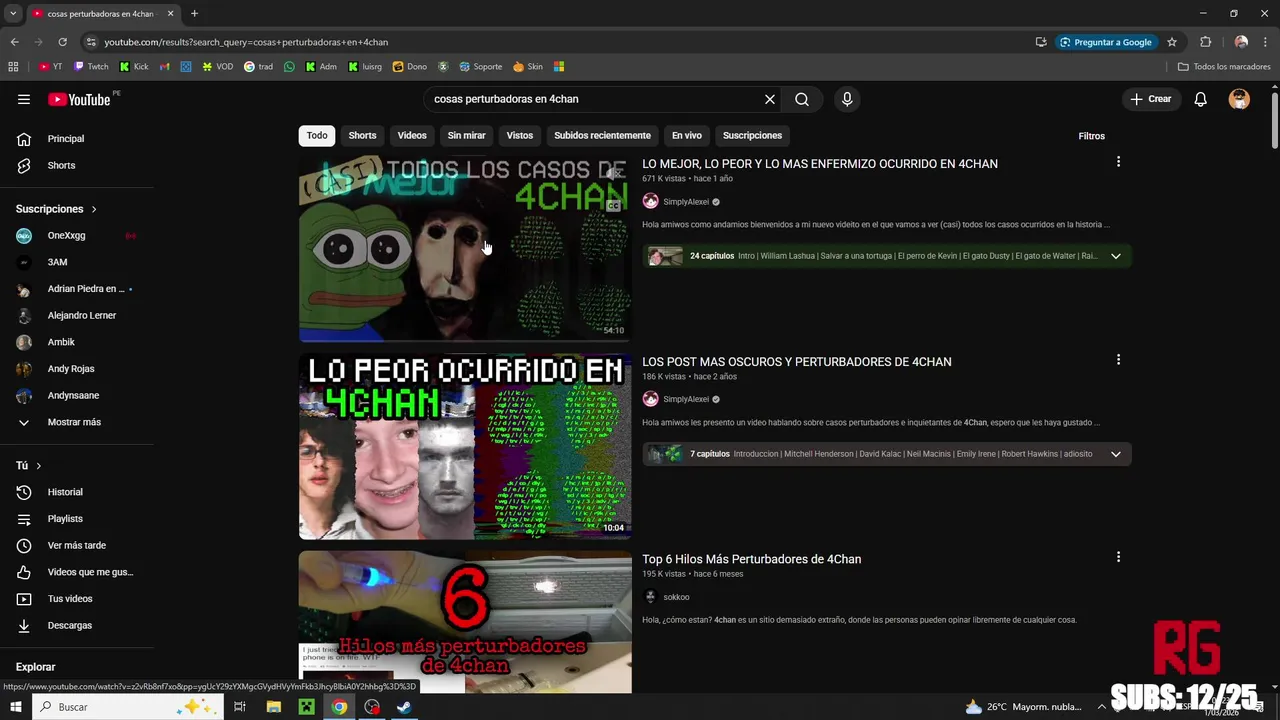Open more options for LO MEJOR, LO PEOR video
Viewport: 1280px width, 720px height.
pos(1118,162)
